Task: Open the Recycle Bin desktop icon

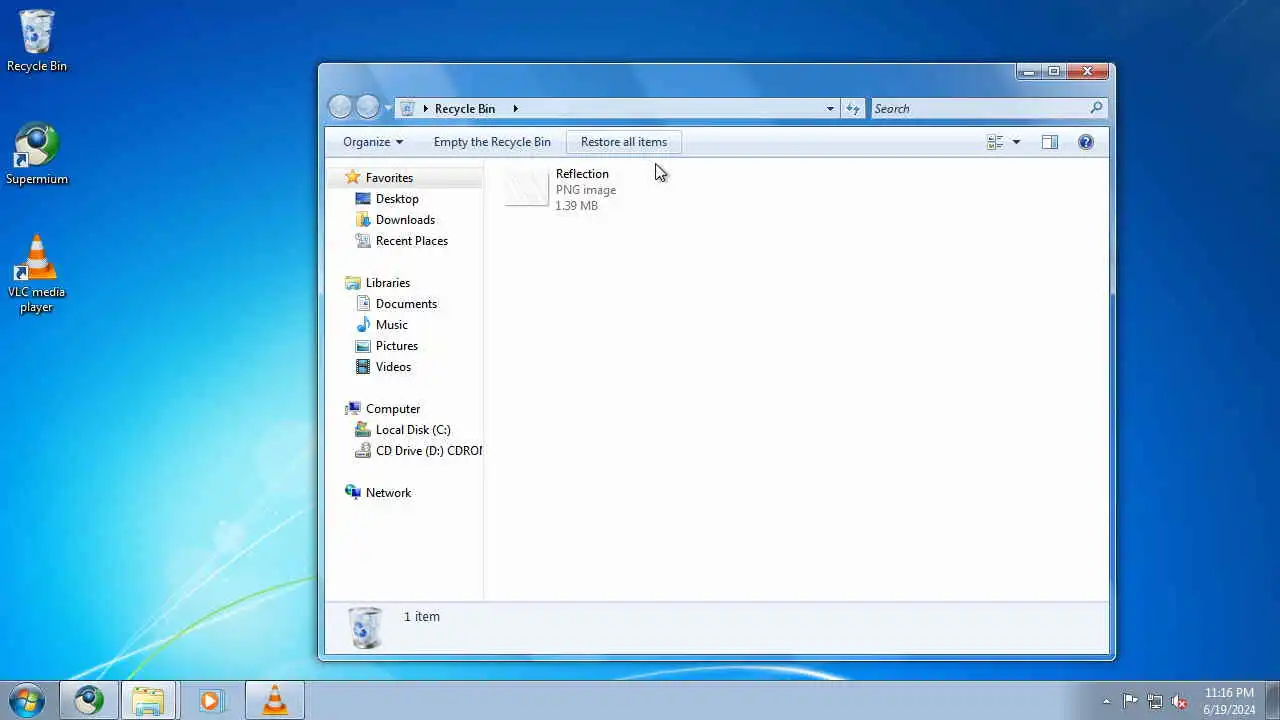Action: pyautogui.click(x=37, y=41)
